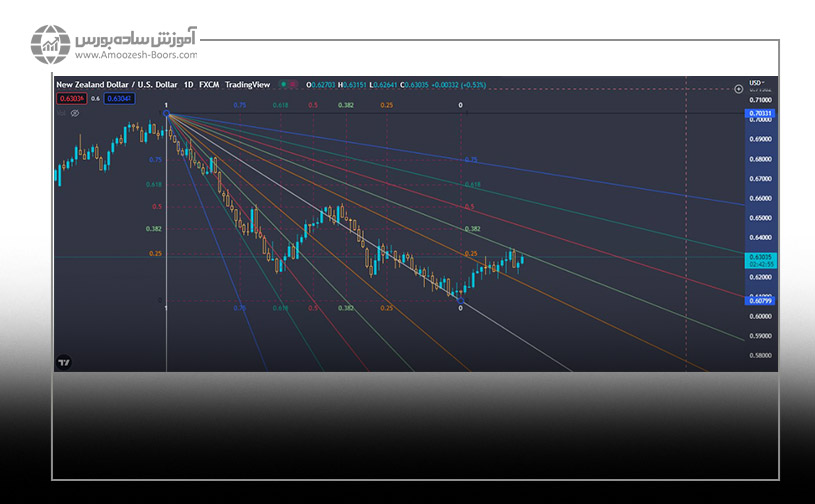Click the 0.6 spread value between price buttons

(95, 98)
